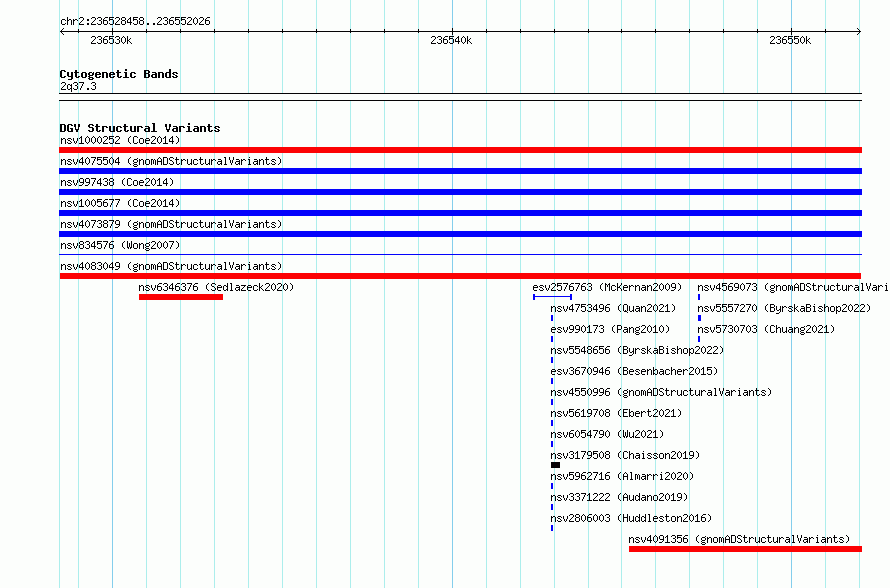This screenshot has width=890, height=588.
Task: Open the nsv997438 (Coe2014) label
Action: tap(117, 182)
